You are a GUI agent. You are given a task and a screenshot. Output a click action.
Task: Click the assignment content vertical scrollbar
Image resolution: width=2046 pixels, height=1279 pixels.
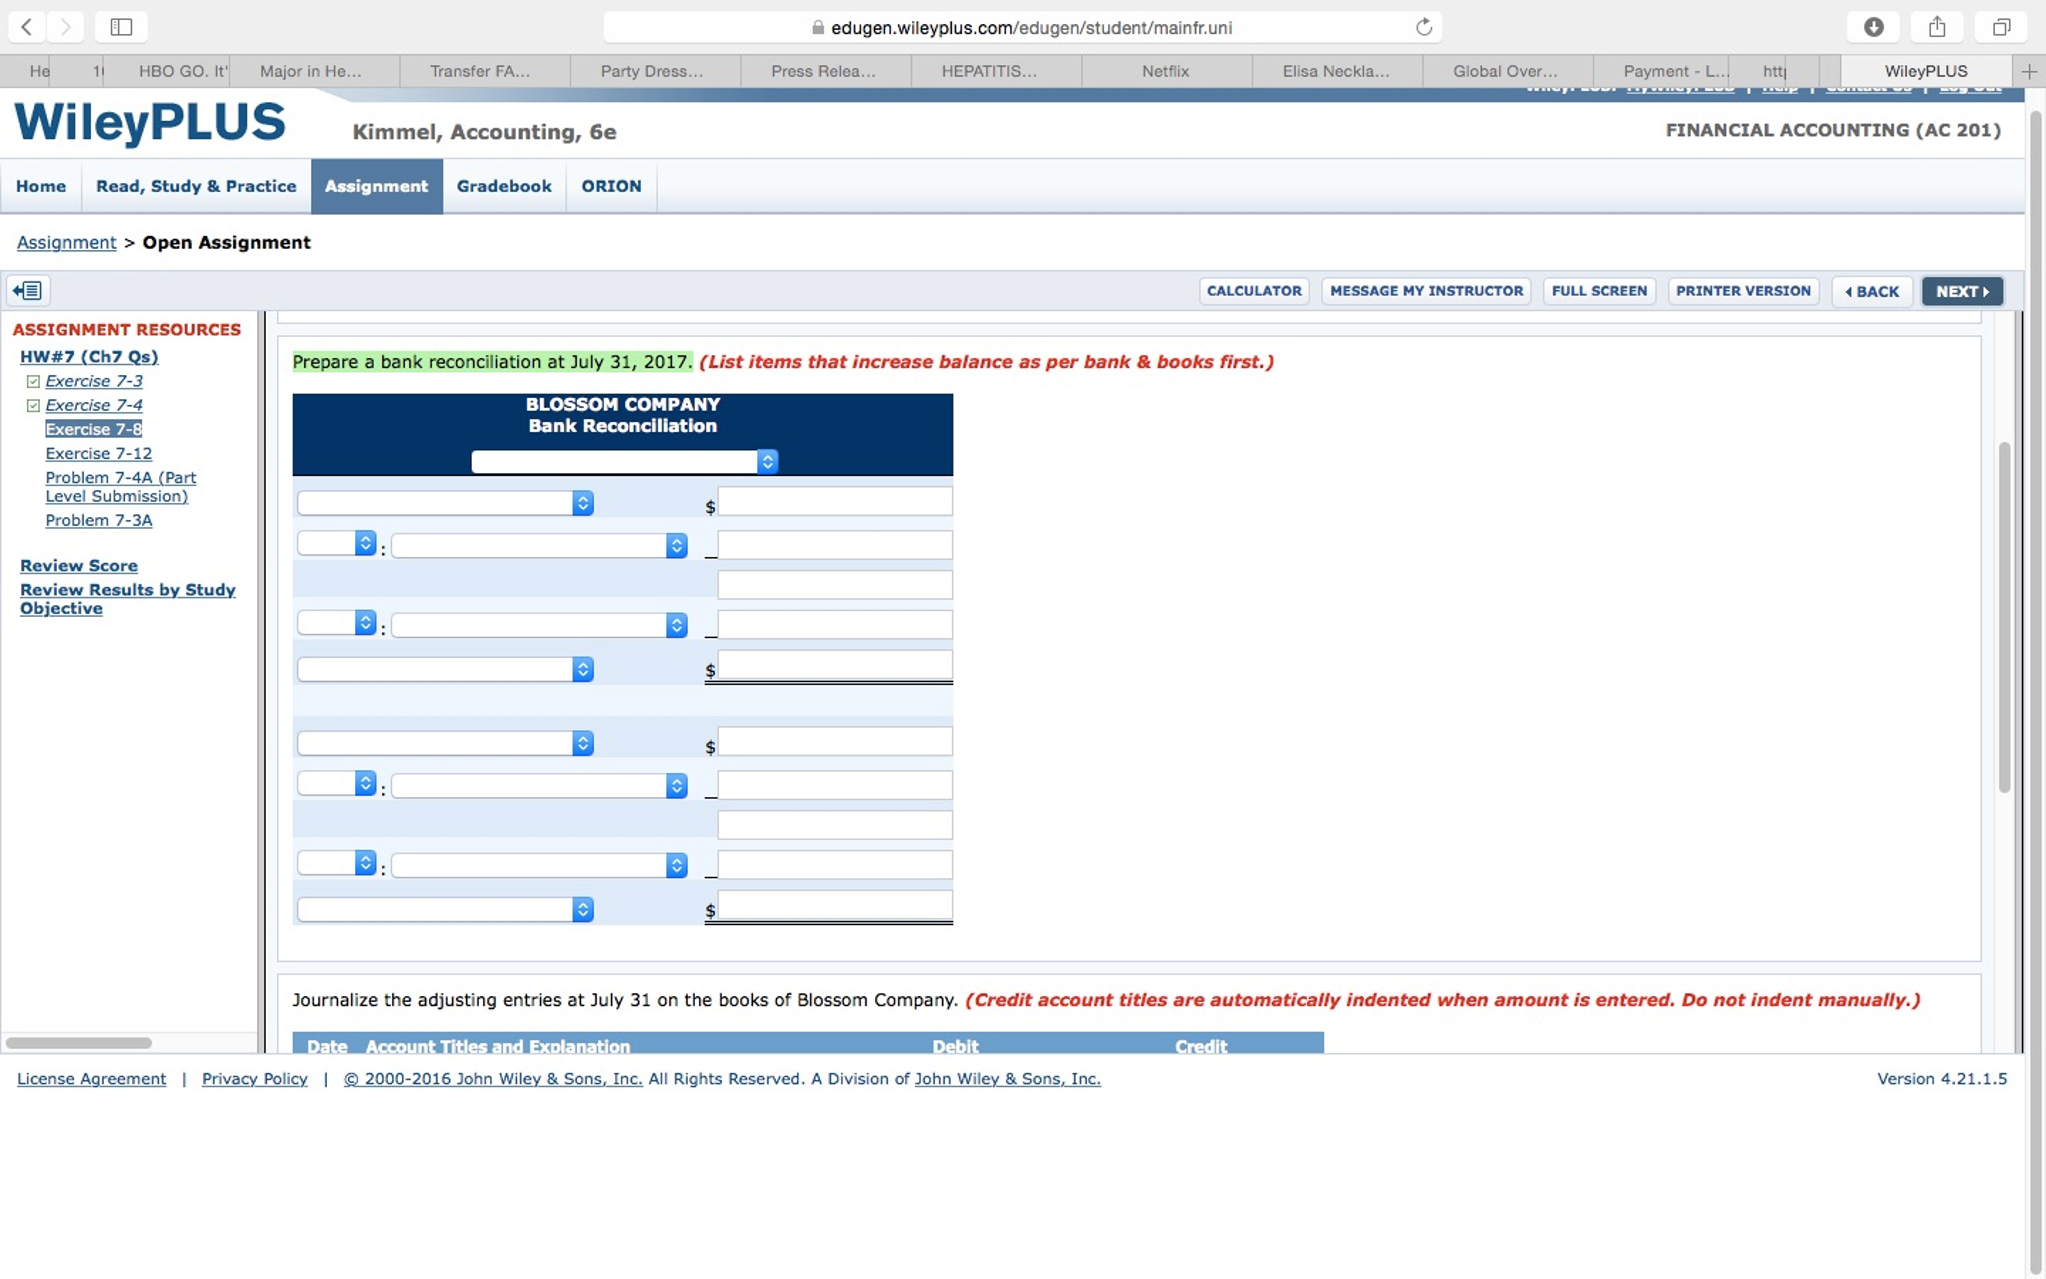pyautogui.click(x=2004, y=617)
